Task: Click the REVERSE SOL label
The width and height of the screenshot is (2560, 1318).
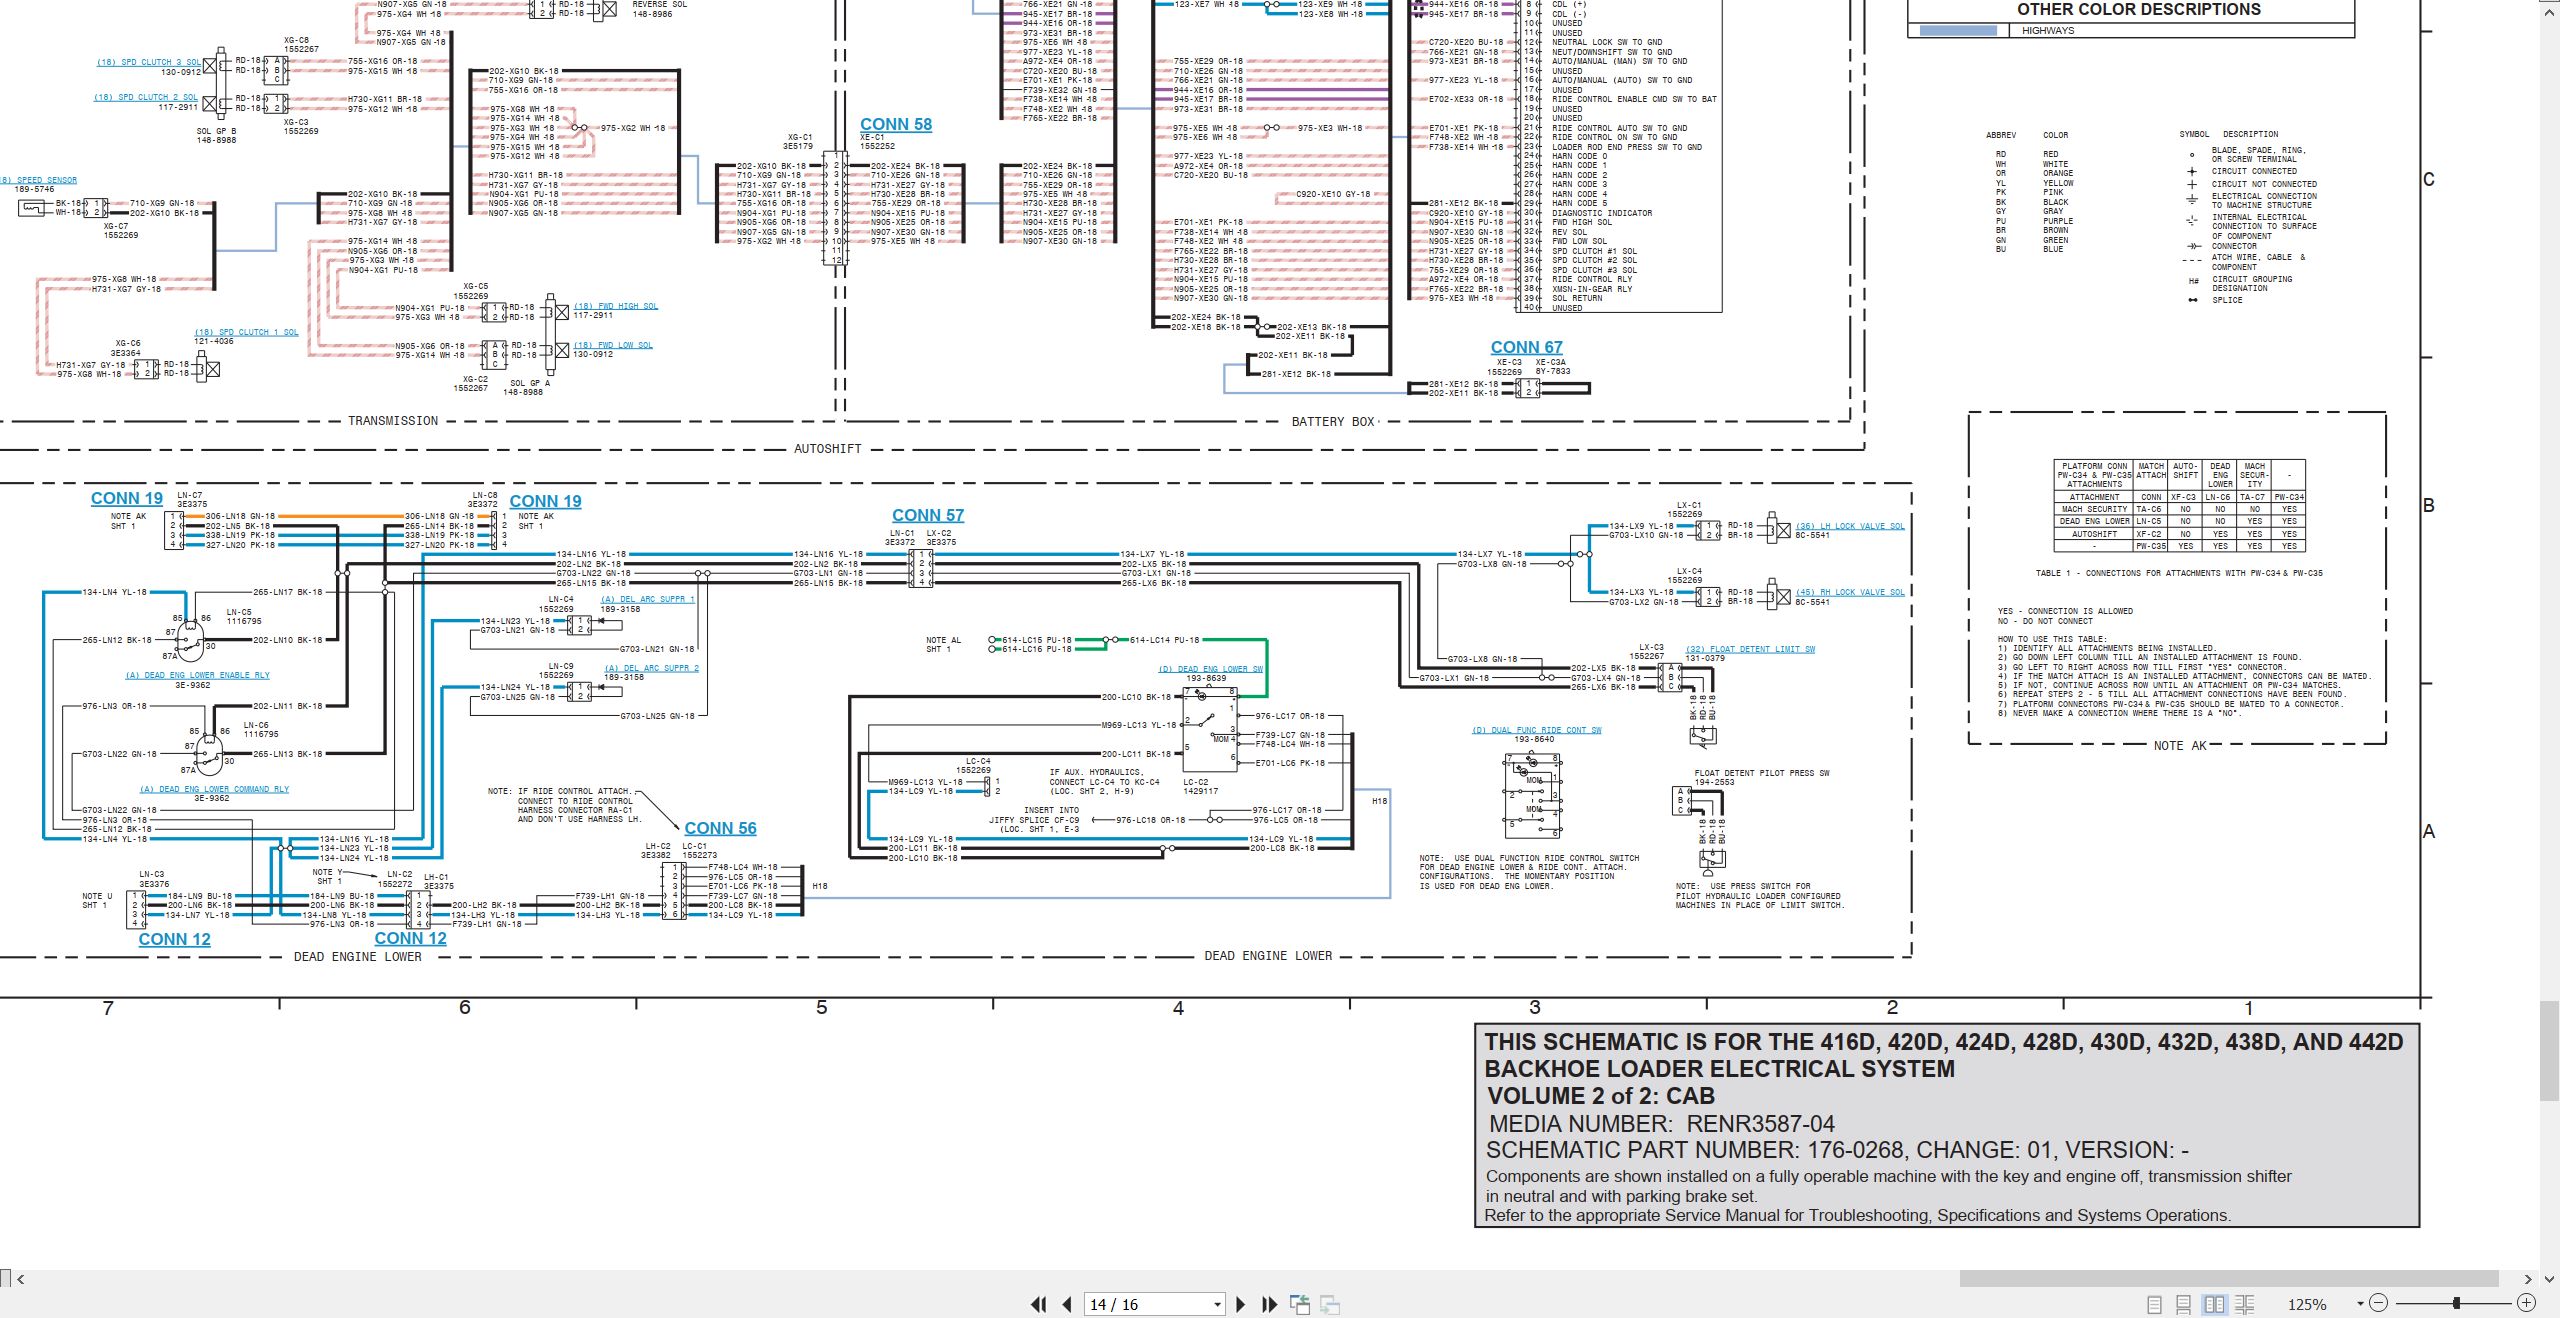Action: pyautogui.click(x=660, y=5)
